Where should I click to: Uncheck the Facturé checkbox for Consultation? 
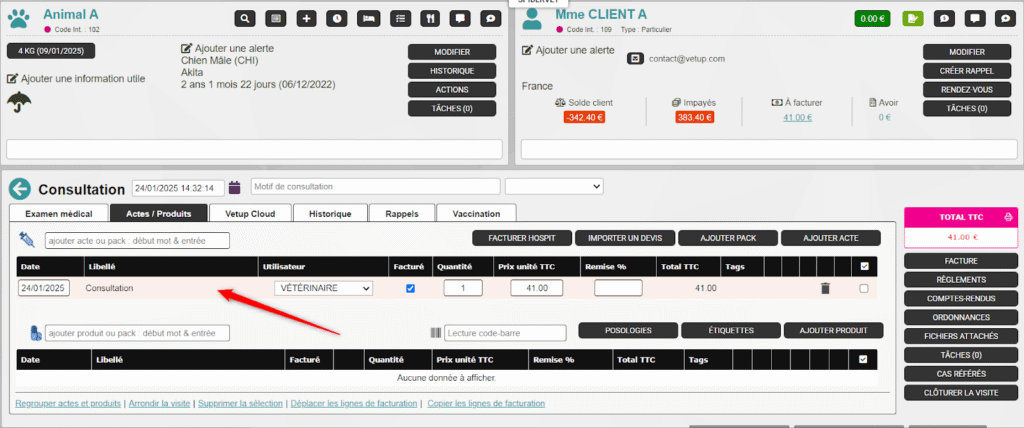click(x=409, y=288)
